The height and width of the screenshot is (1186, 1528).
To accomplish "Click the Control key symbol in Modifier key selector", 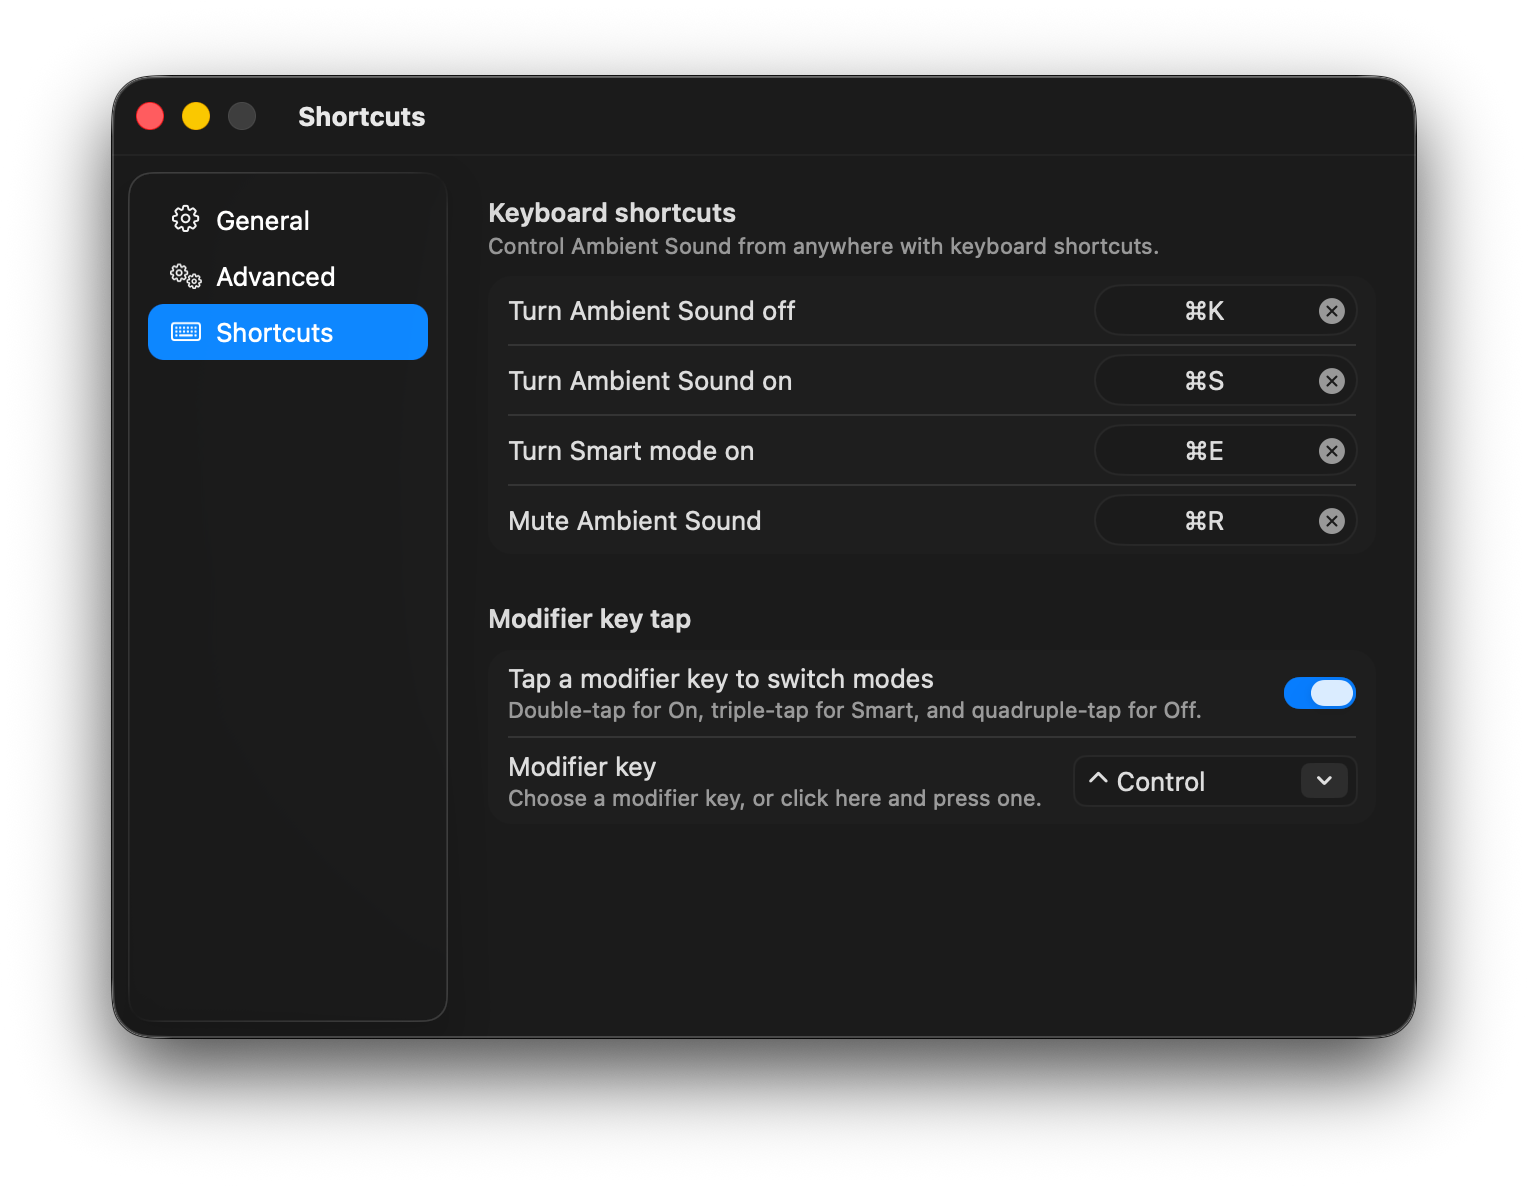I will [x=1098, y=780].
